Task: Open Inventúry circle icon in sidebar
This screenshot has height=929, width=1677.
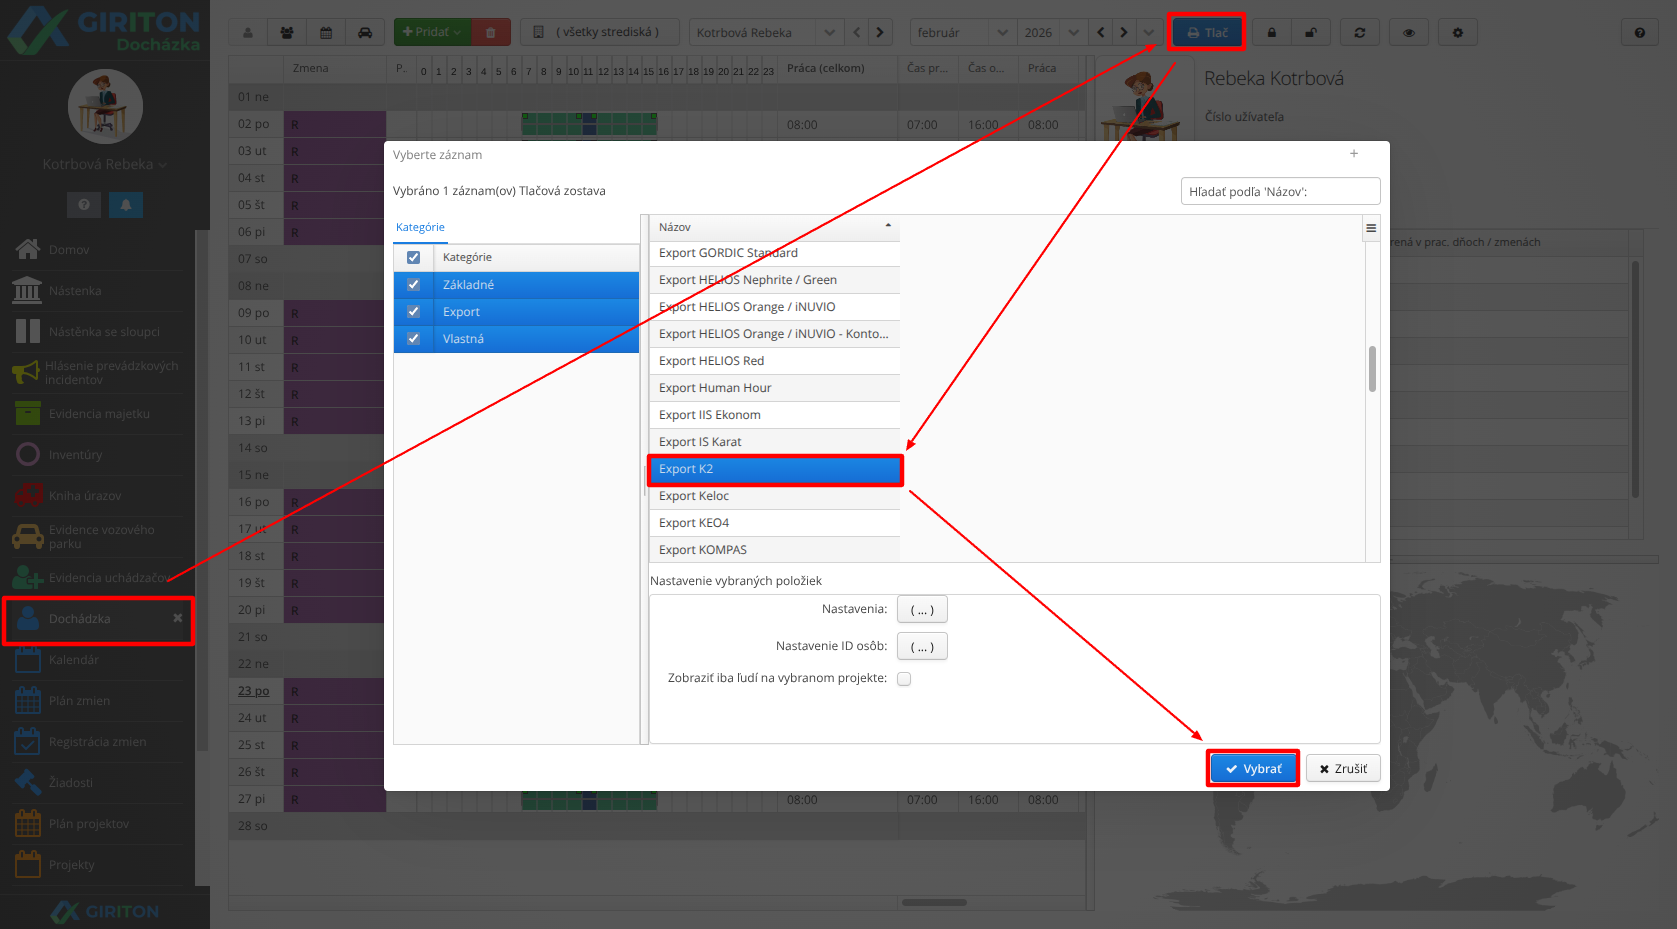Action: (x=28, y=454)
